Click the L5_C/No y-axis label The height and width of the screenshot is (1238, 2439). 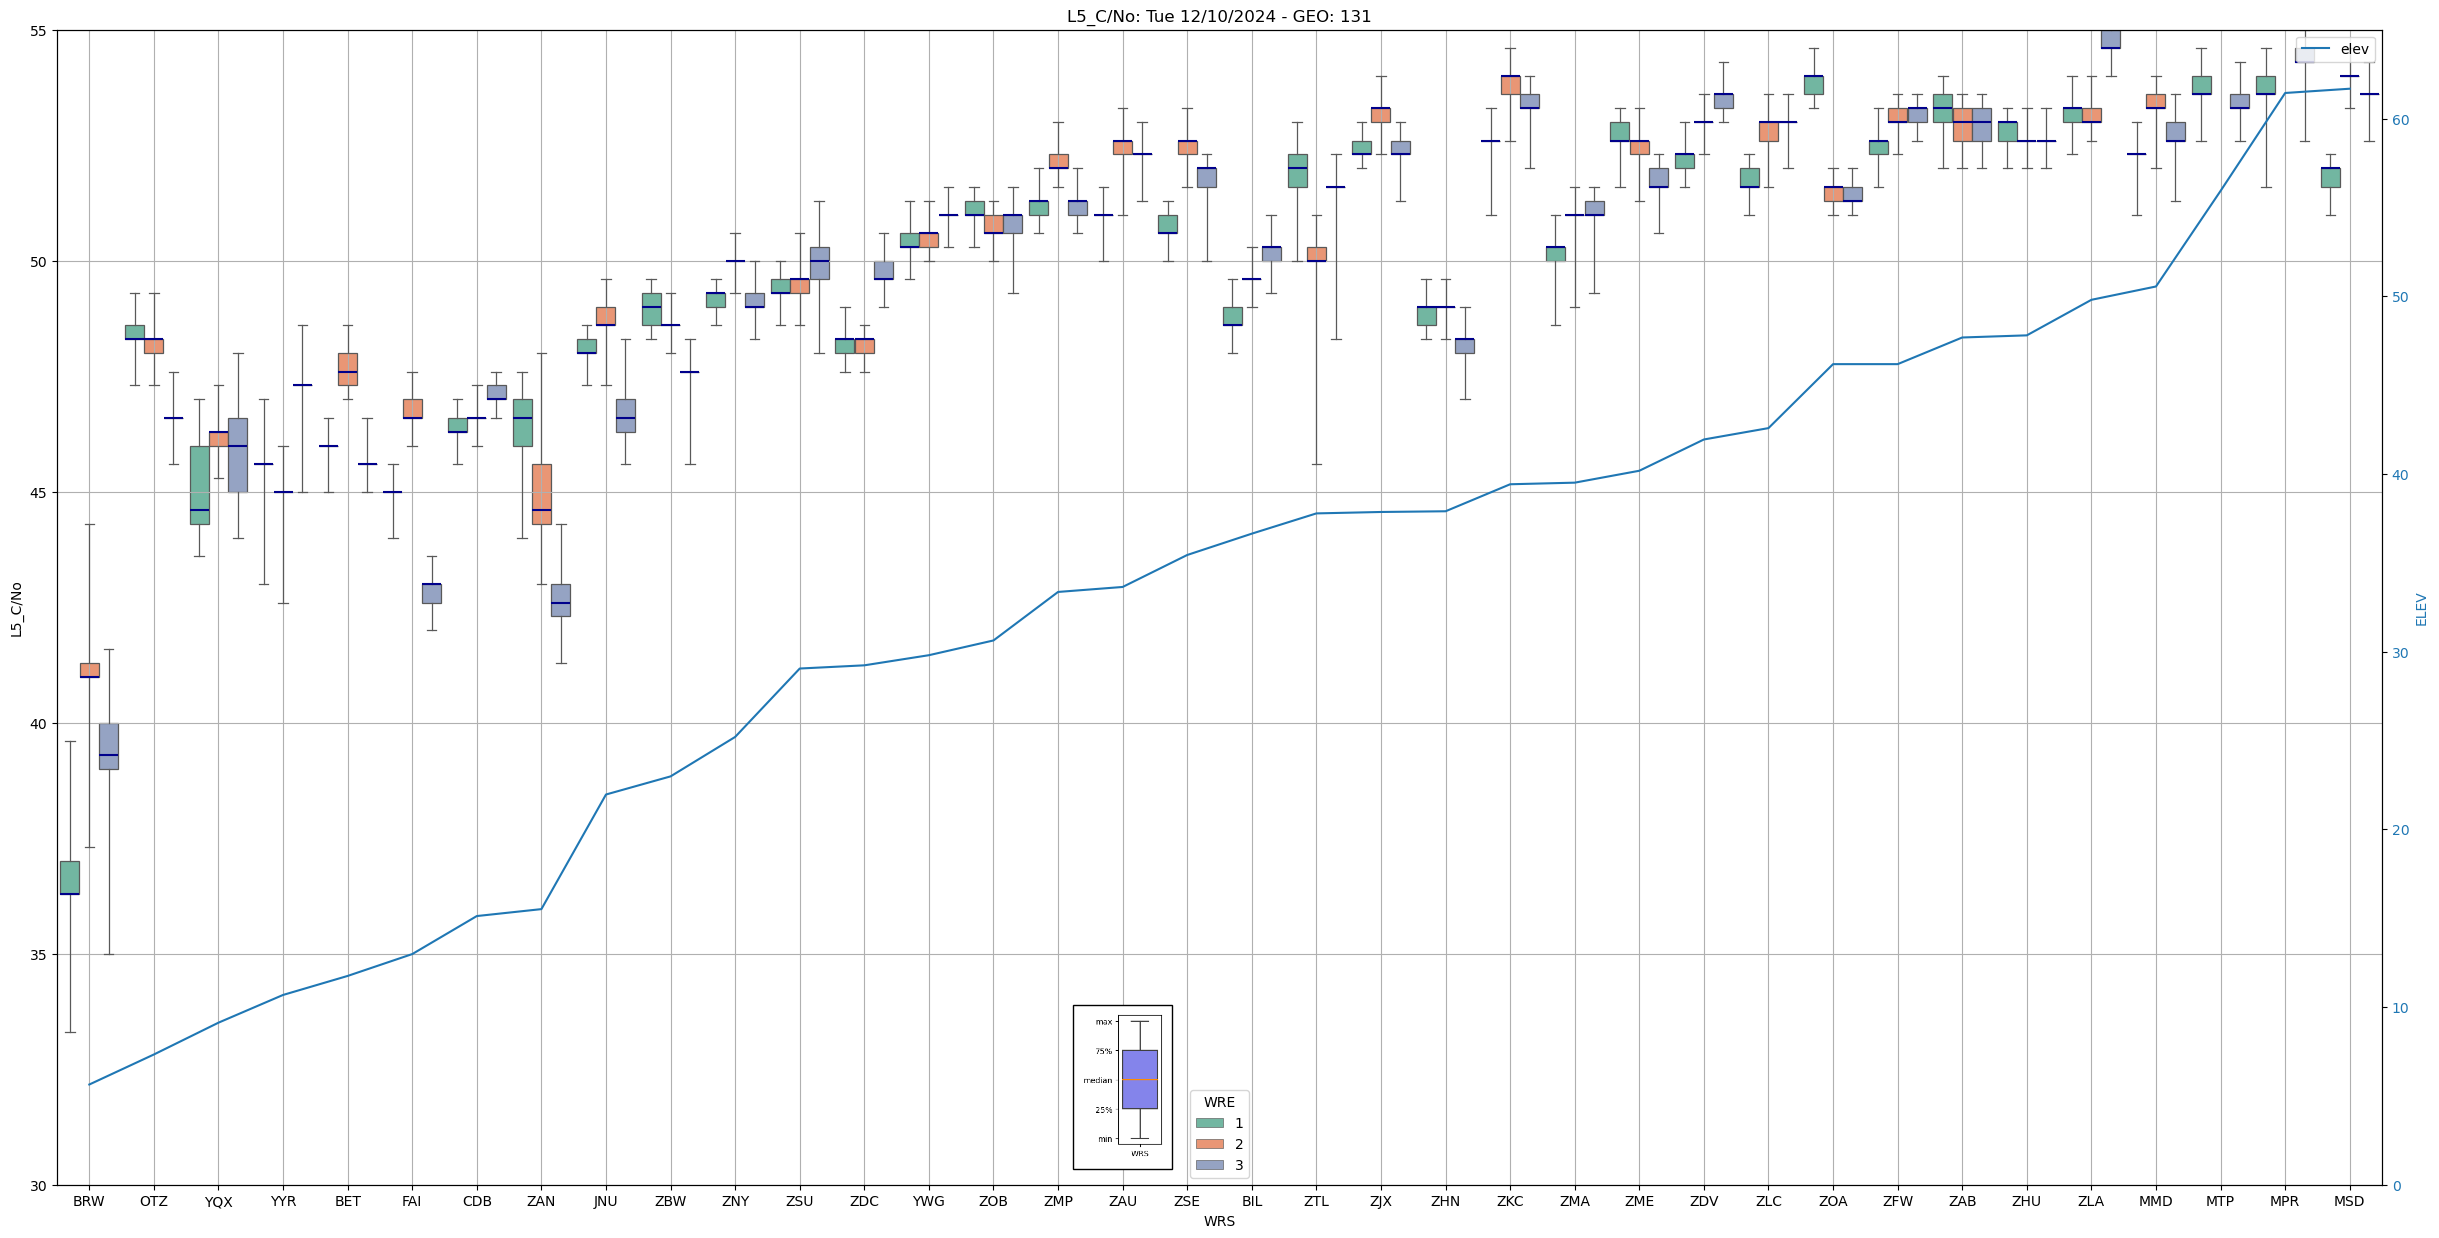[16, 609]
